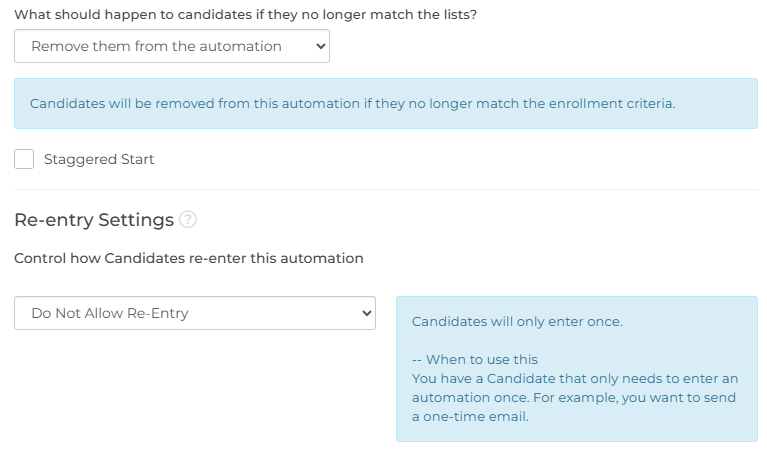Click the 'automation once. For example' line in info box
This screenshot has height=454, width=767.
click(x=574, y=398)
